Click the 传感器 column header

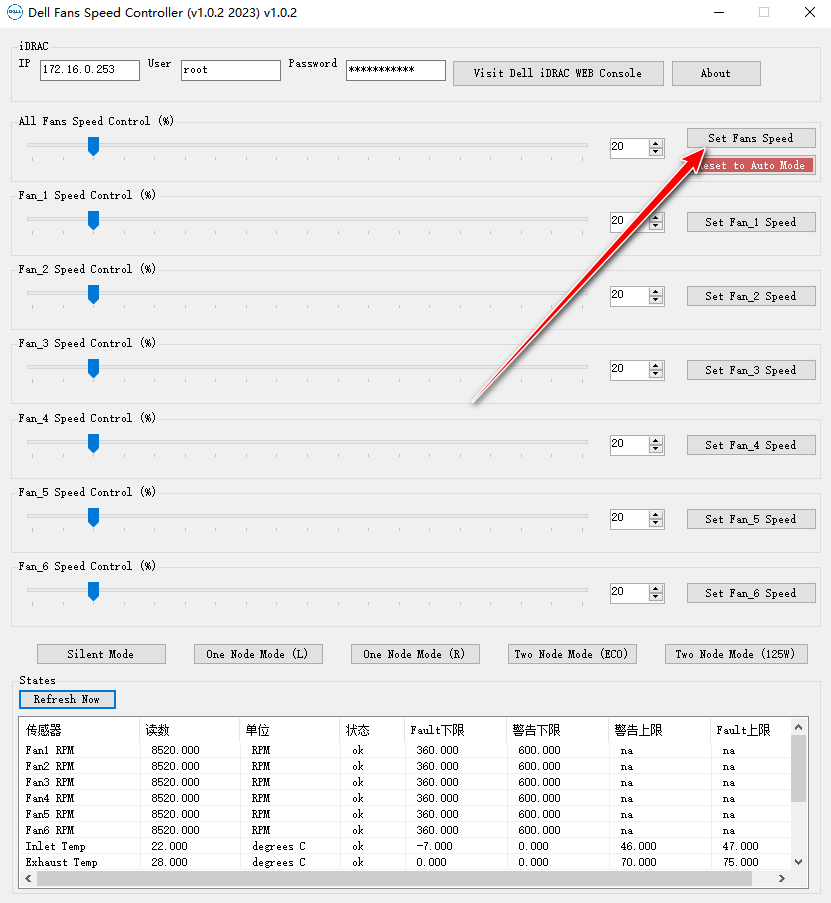point(79,730)
